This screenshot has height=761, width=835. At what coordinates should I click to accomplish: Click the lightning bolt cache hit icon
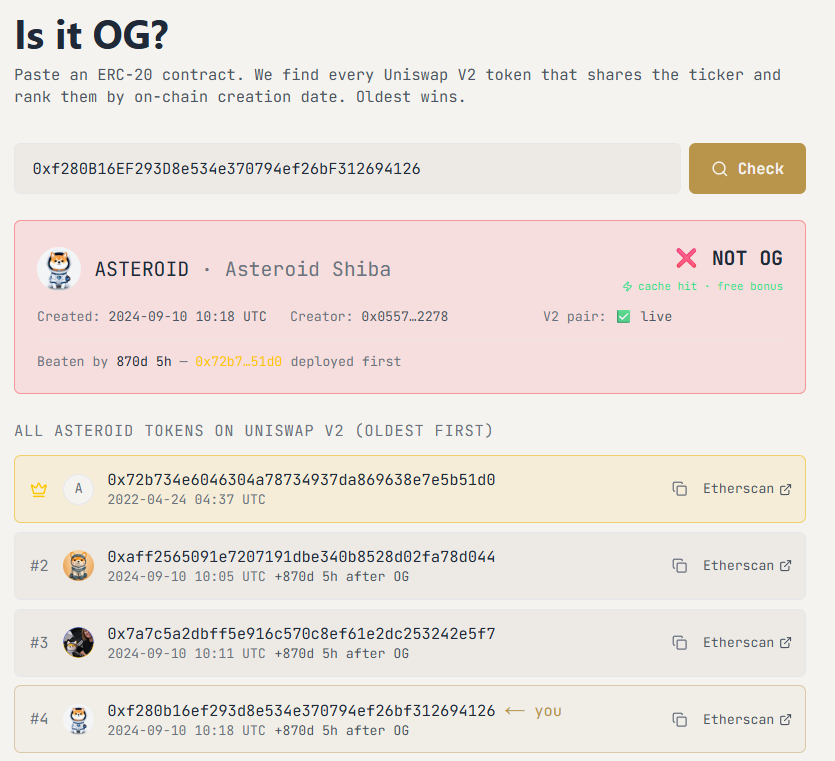pos(627,287)
